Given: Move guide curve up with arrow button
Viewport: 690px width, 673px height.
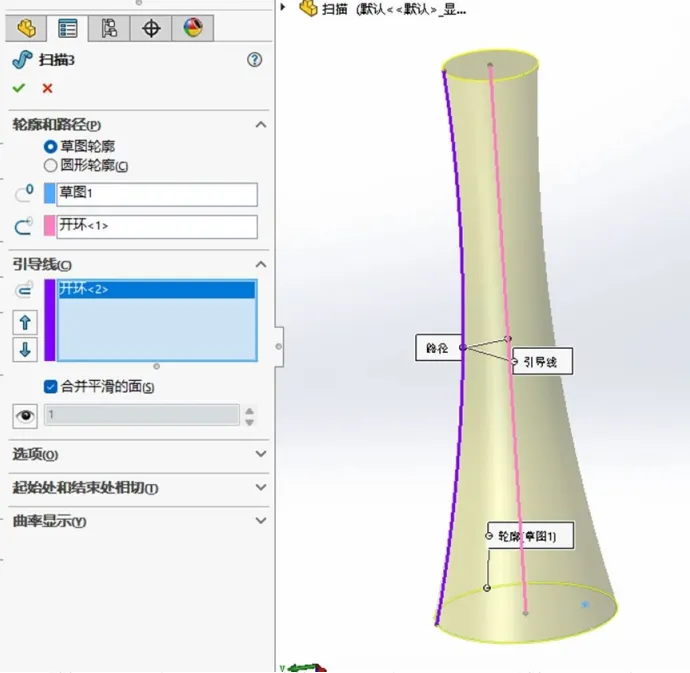Looking at the screenshot, I should coord(25,323).
